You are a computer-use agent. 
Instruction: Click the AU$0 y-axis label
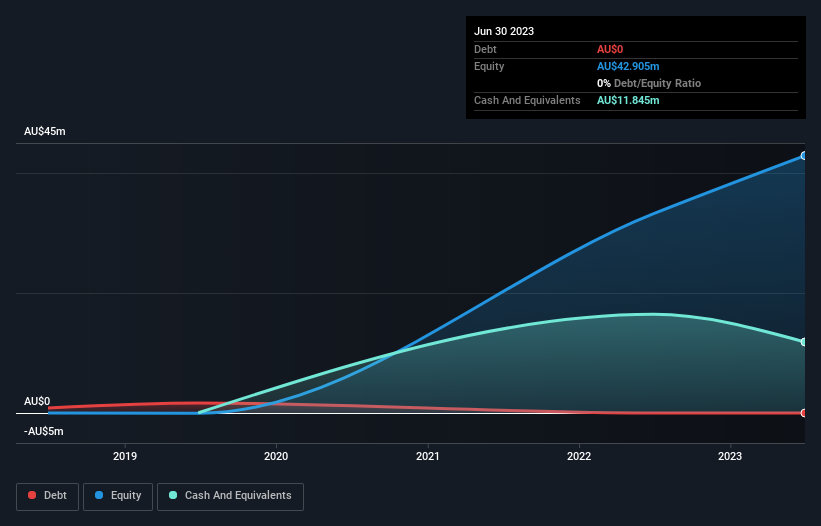pos(37,401)
